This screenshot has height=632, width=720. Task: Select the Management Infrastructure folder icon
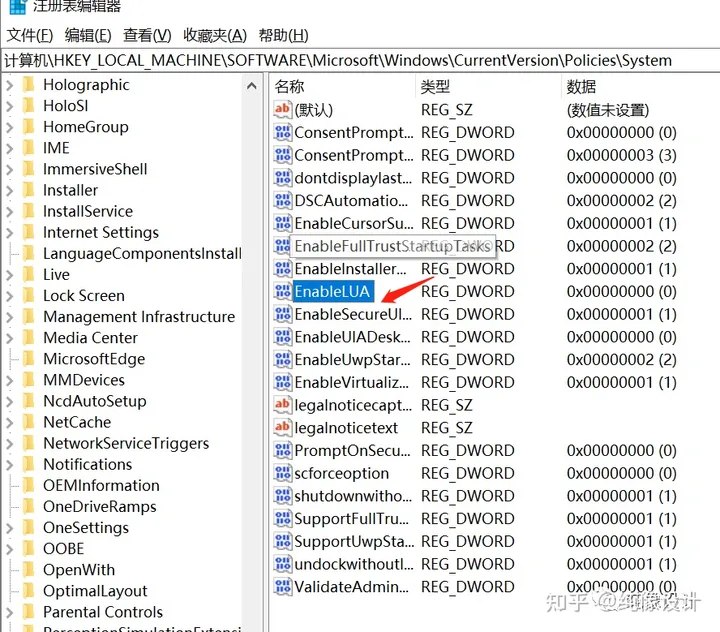28,317
